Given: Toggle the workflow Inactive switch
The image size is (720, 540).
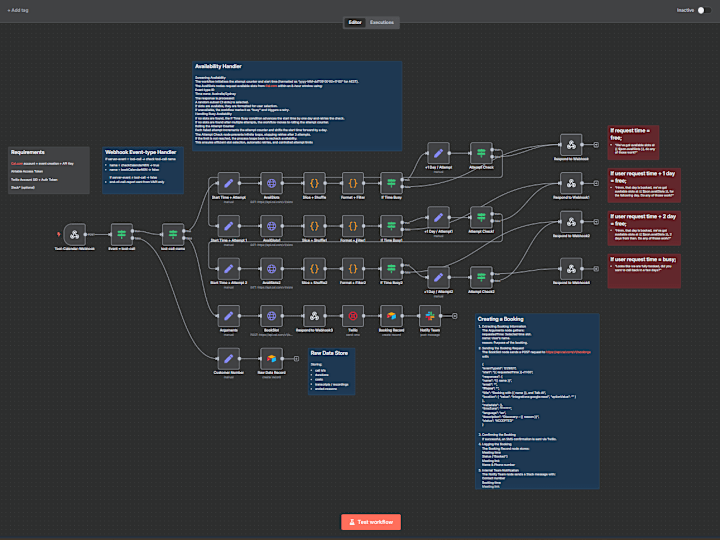Looking at the screenshot, I should (x=704, y=10).
